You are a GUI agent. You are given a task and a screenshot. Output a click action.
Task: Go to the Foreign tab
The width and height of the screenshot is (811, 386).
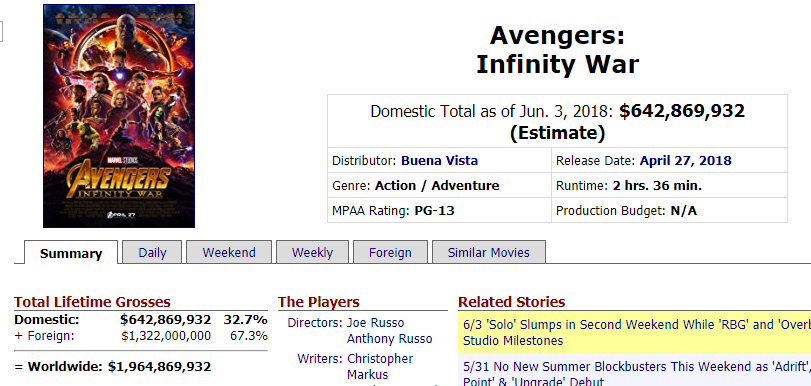point(390,253)
